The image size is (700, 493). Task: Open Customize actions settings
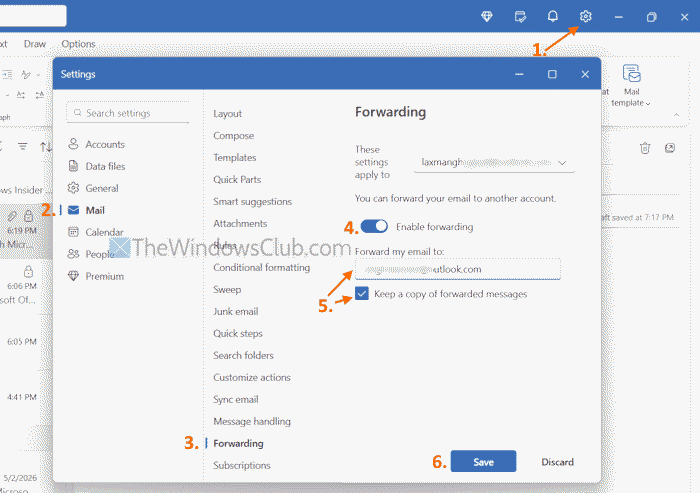click(x=252, y=377)
